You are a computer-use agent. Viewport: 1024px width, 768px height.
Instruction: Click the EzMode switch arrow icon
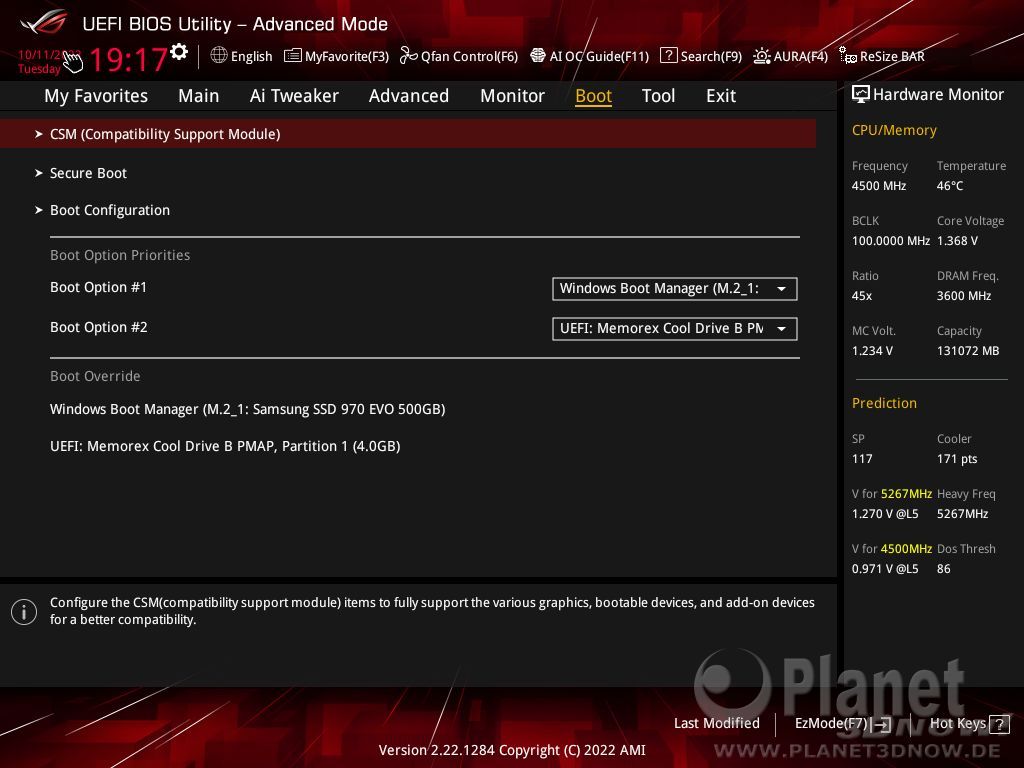883,724
